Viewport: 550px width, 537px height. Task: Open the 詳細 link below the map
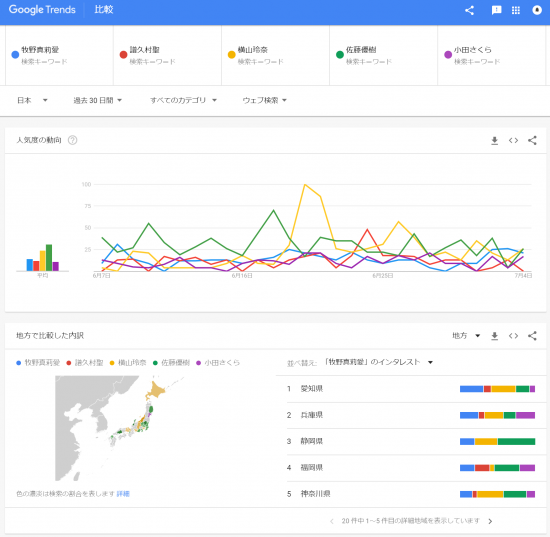tap(123, 494)
